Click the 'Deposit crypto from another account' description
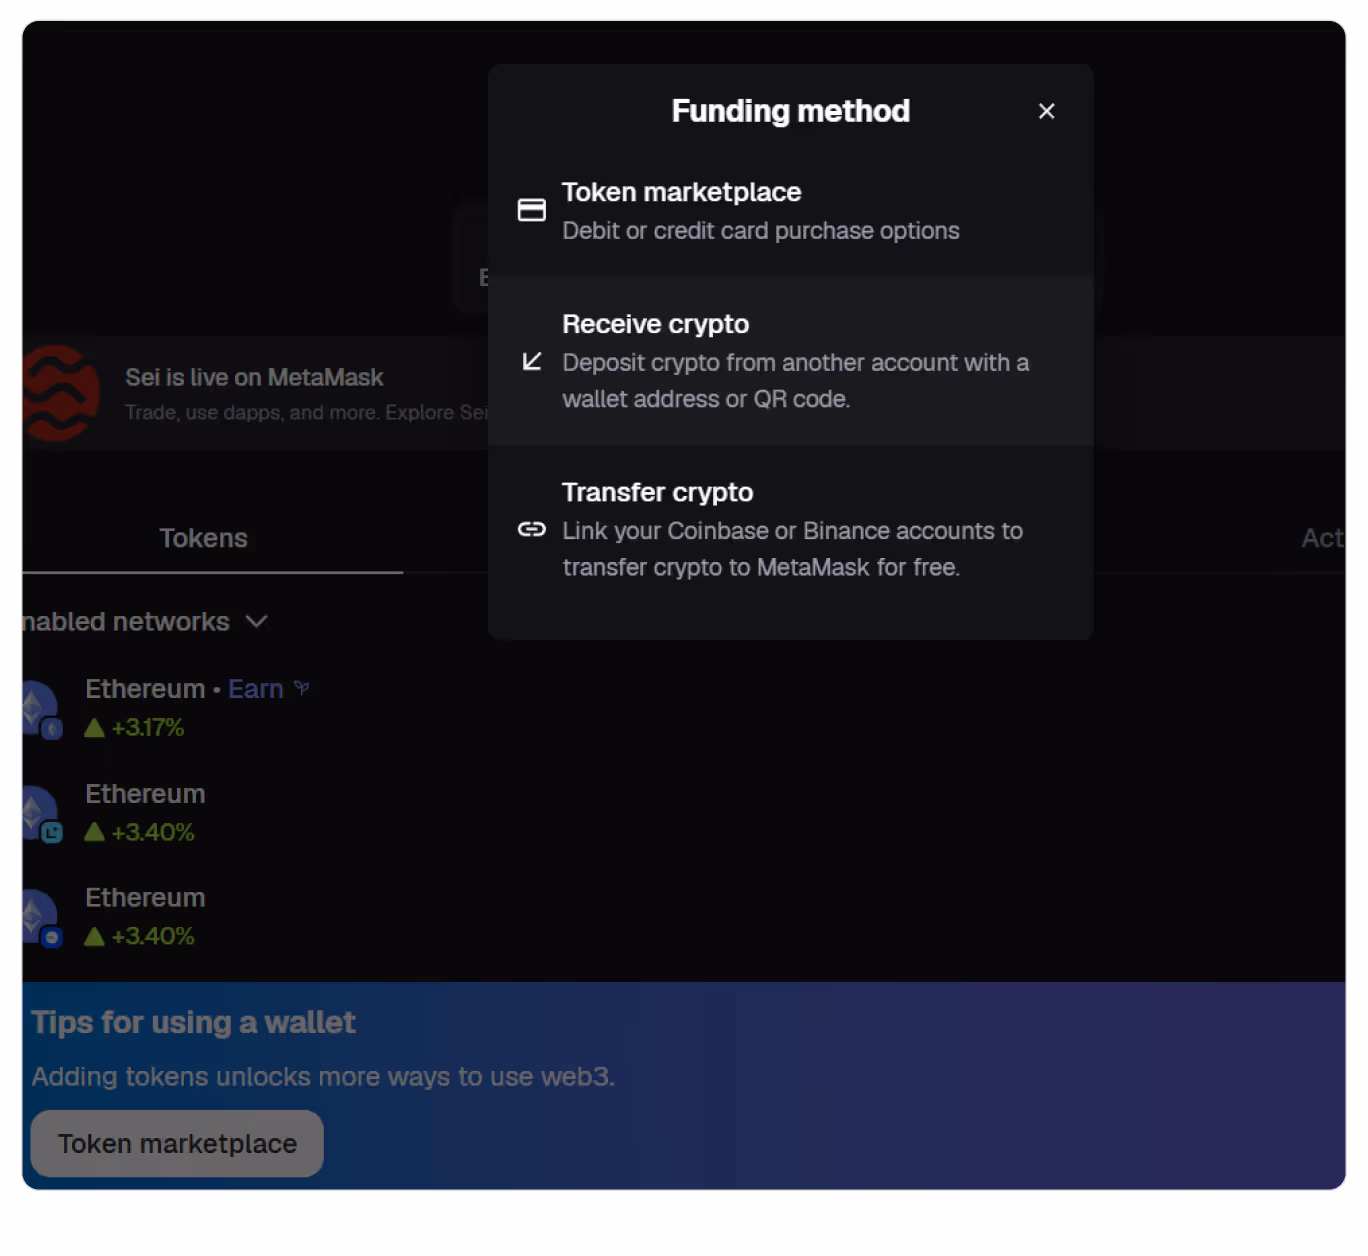 coord(795,381)
